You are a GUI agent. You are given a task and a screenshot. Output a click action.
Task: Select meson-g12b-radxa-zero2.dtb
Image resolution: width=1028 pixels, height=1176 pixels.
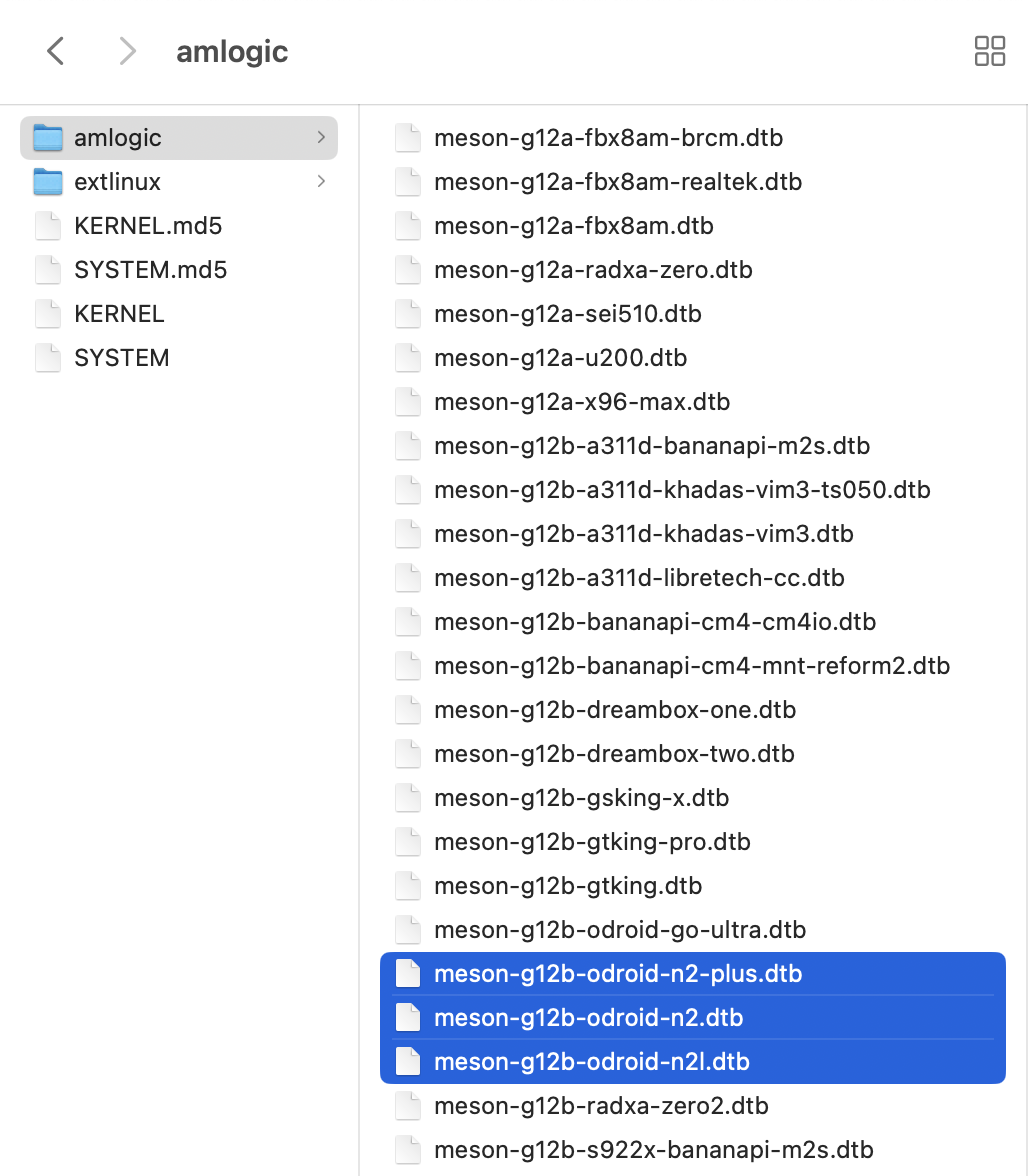click(601, 1106)
